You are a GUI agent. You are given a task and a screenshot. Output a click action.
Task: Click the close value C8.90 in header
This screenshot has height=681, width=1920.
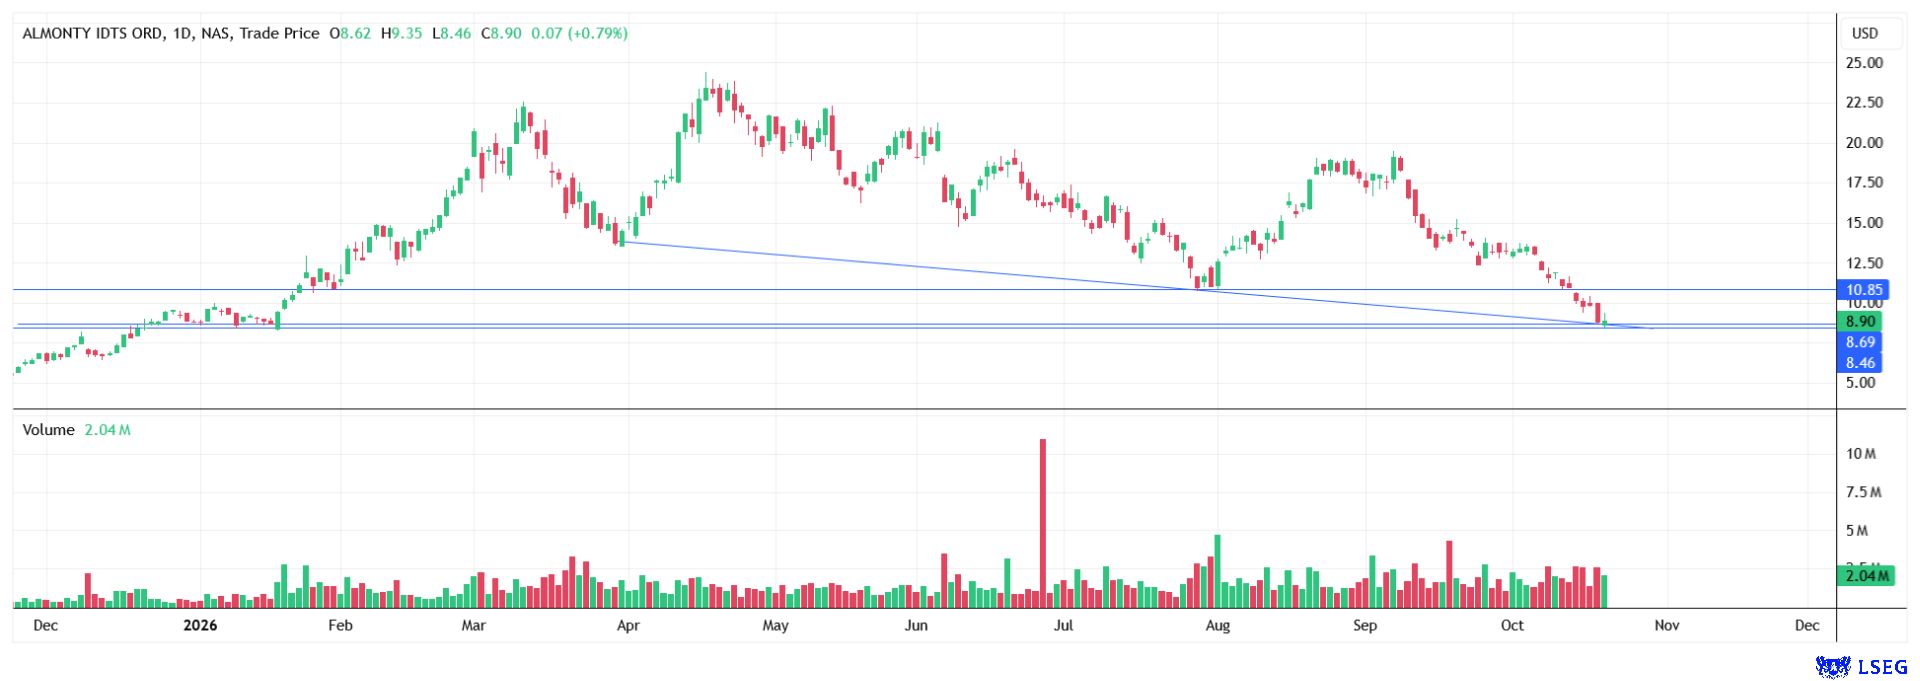click(501, 33)
